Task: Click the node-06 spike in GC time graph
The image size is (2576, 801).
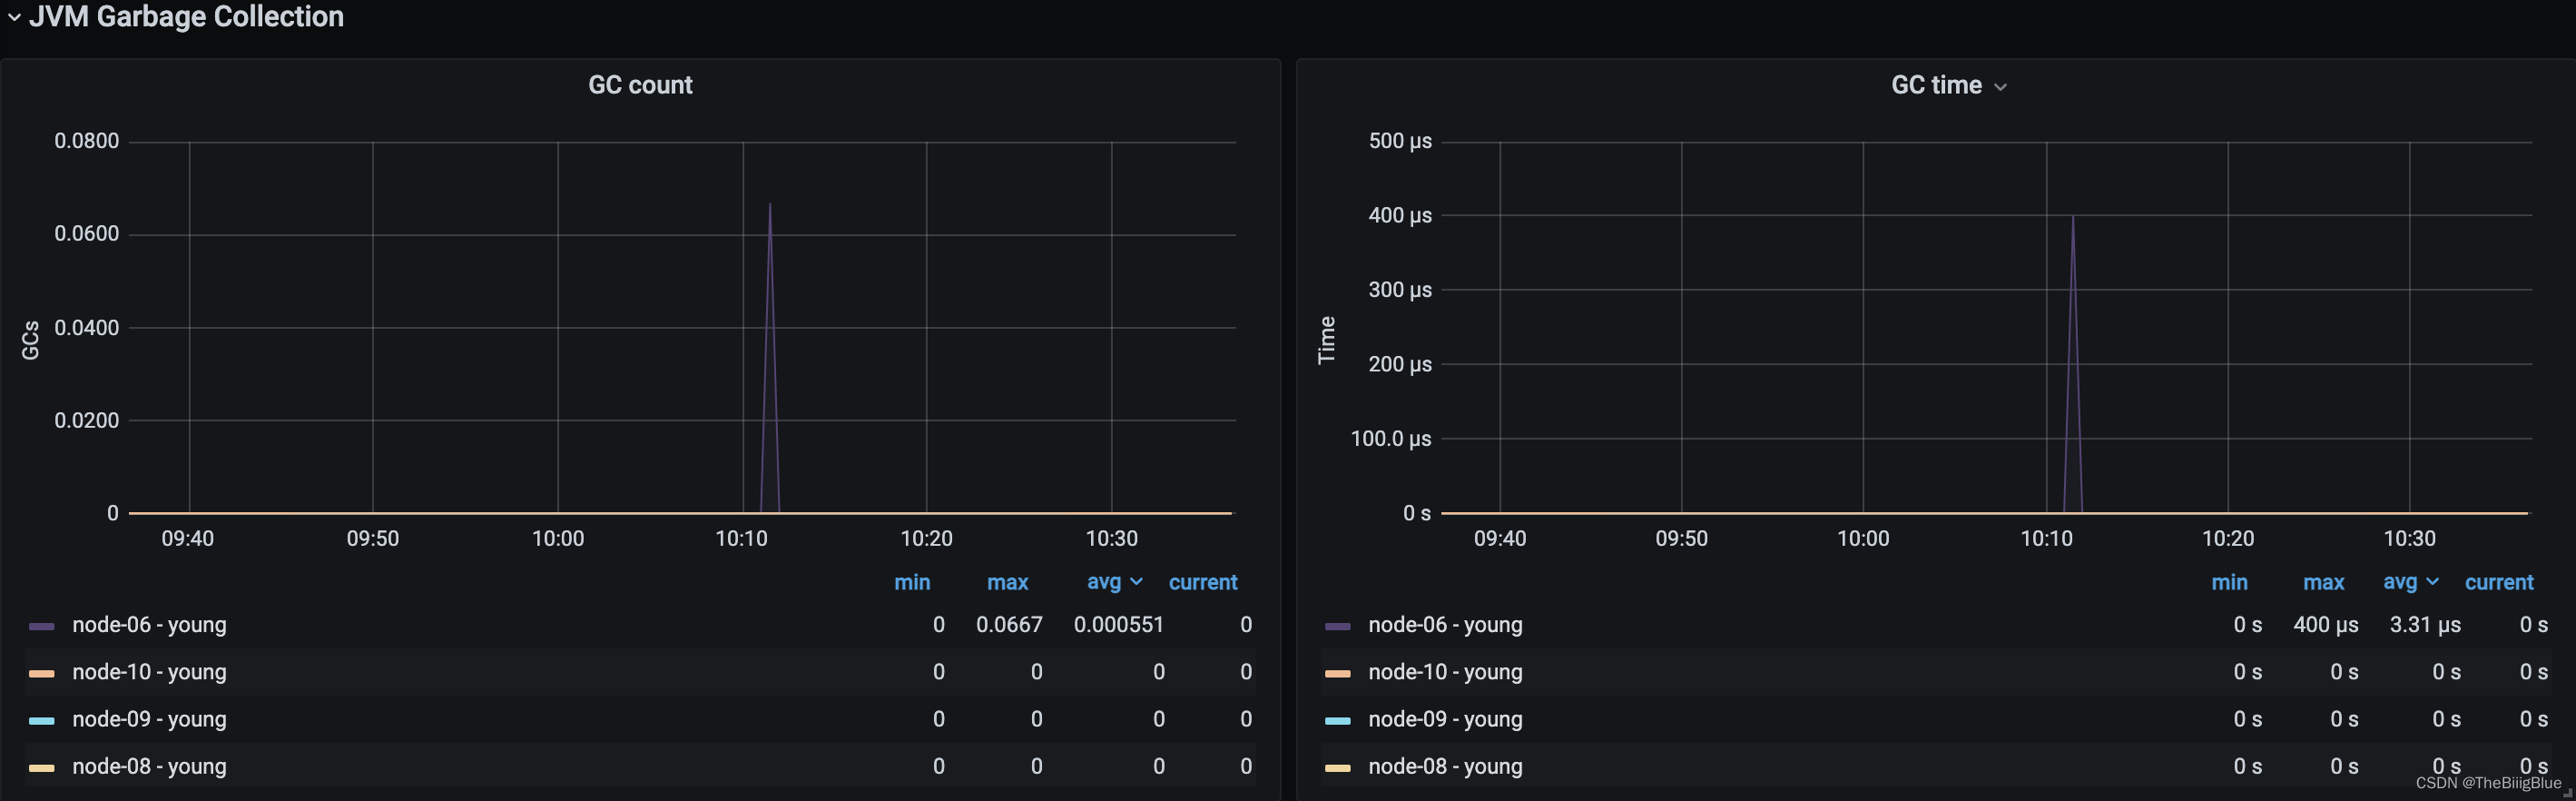Action: [2073, 364]
